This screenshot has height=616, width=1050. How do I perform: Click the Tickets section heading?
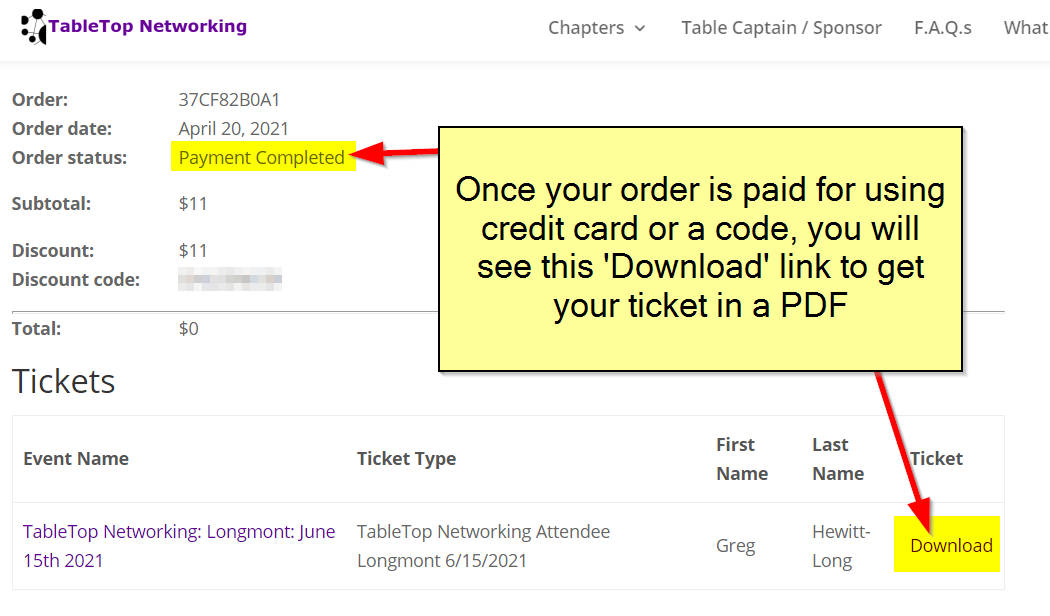(64, 381)
